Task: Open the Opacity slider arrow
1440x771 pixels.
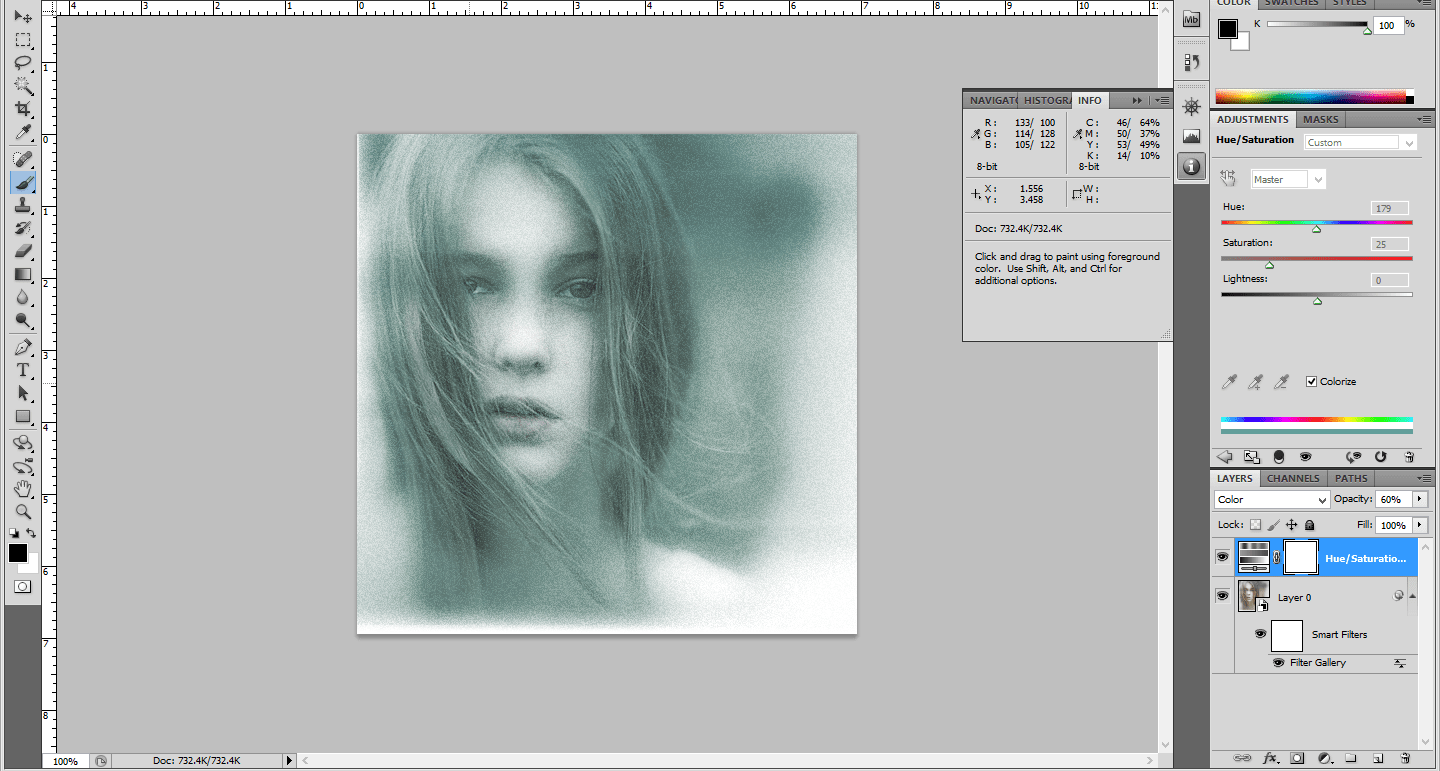Action: (1420, 499)
